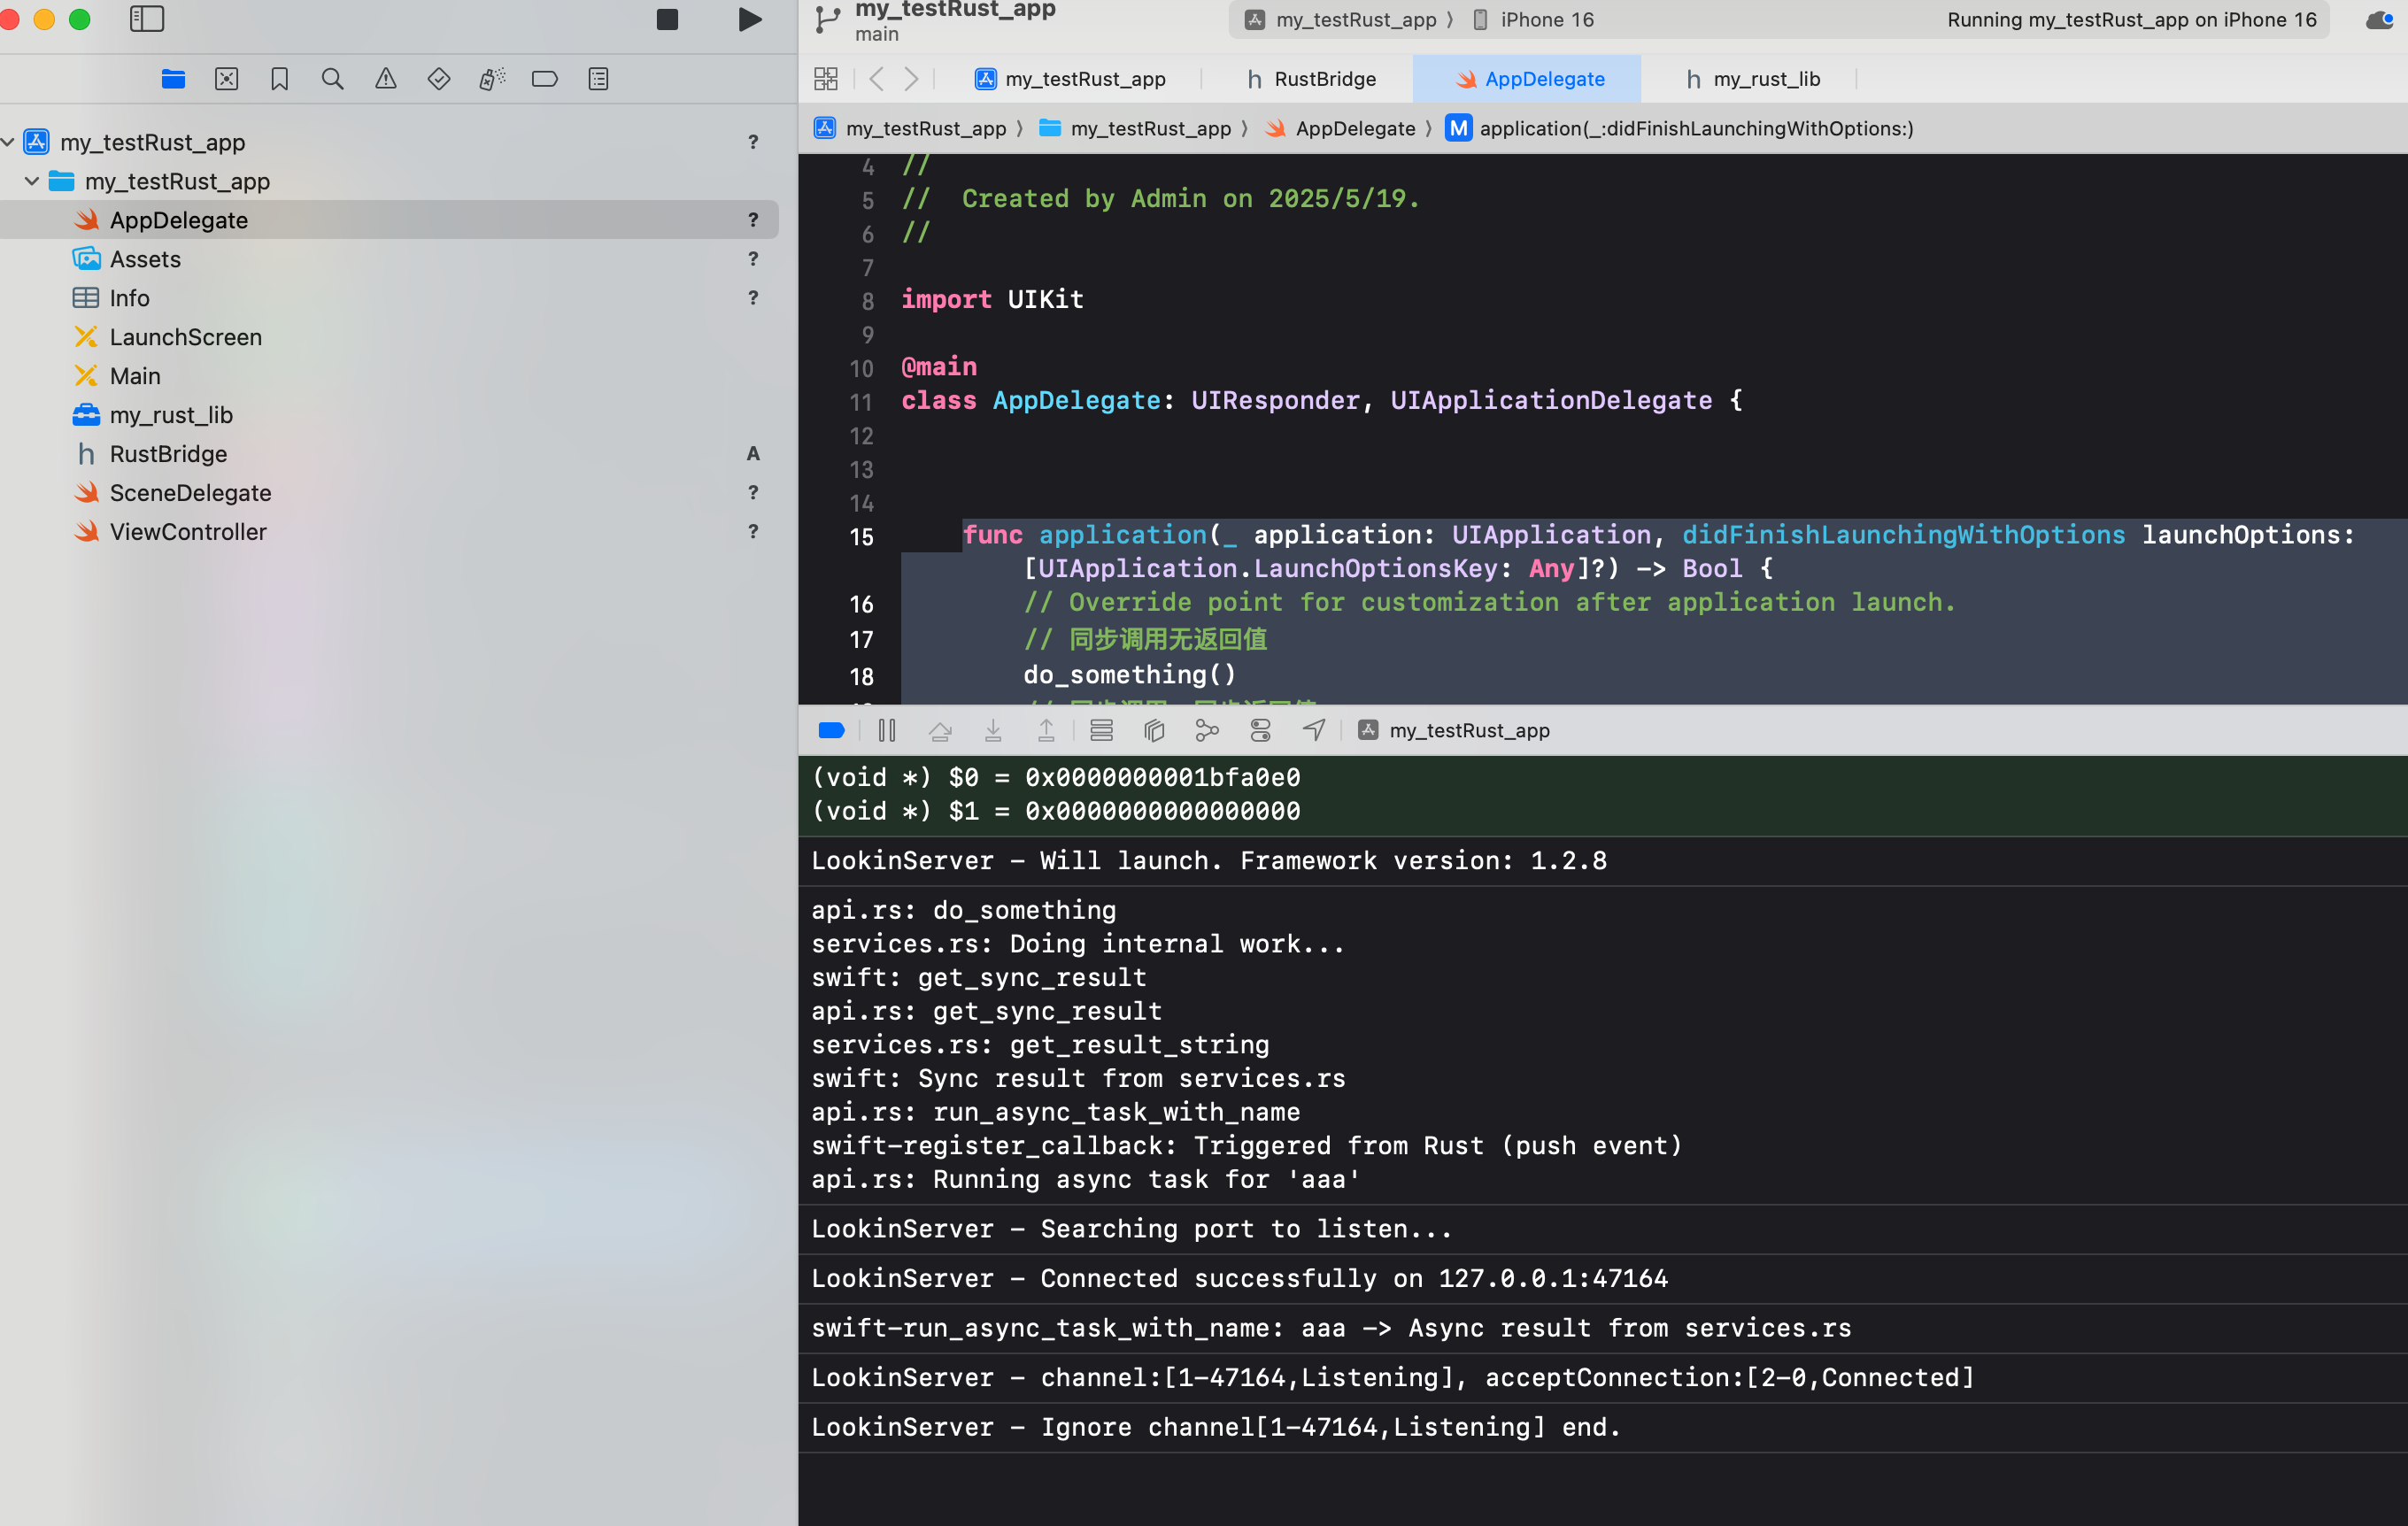This screenshot has height=1526, width=2408.
Task: Click the api.rs: do_something console line
Action: click(963, 910)
